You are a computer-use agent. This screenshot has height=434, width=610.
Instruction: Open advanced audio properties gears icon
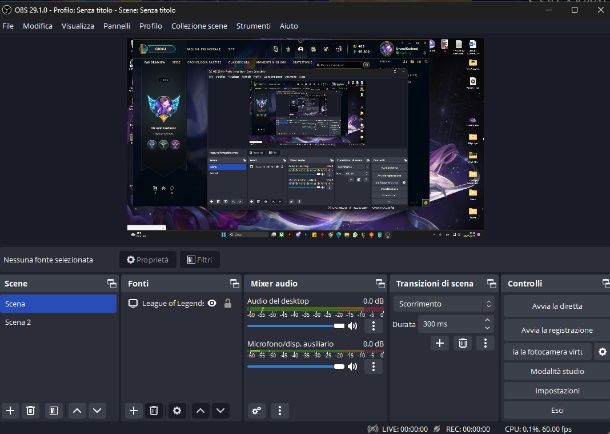point(256,411)
